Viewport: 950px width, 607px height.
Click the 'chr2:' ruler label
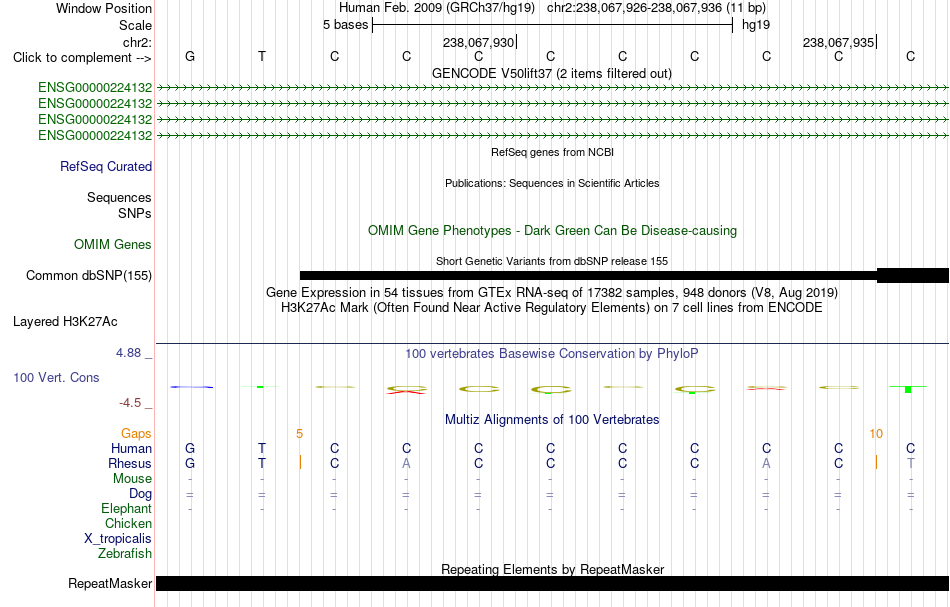(x=137, y=42)
